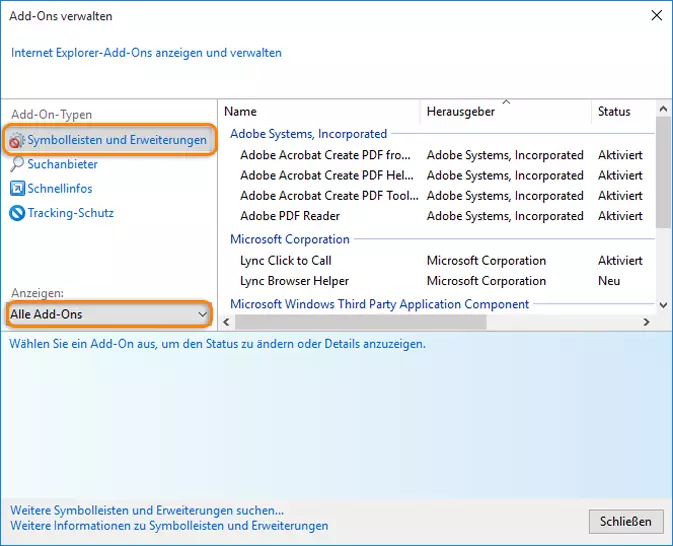Sort list by Name column header
The image size is (673, 546).
pos(240,112)
